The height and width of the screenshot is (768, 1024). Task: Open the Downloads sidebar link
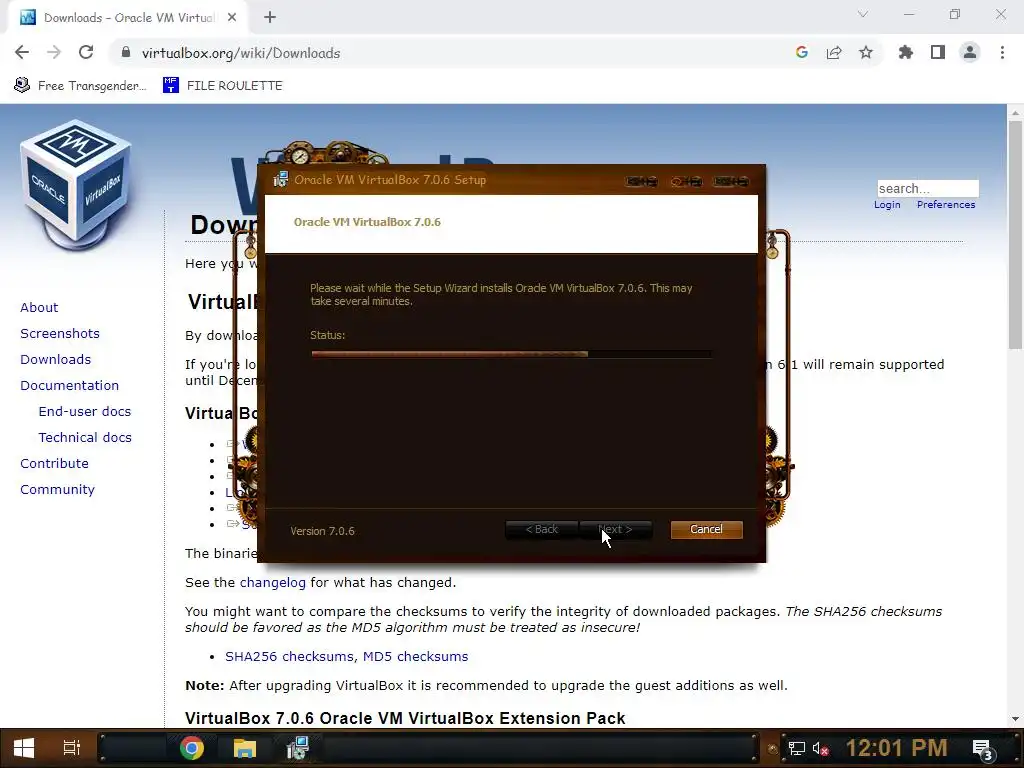coord(56,359)
